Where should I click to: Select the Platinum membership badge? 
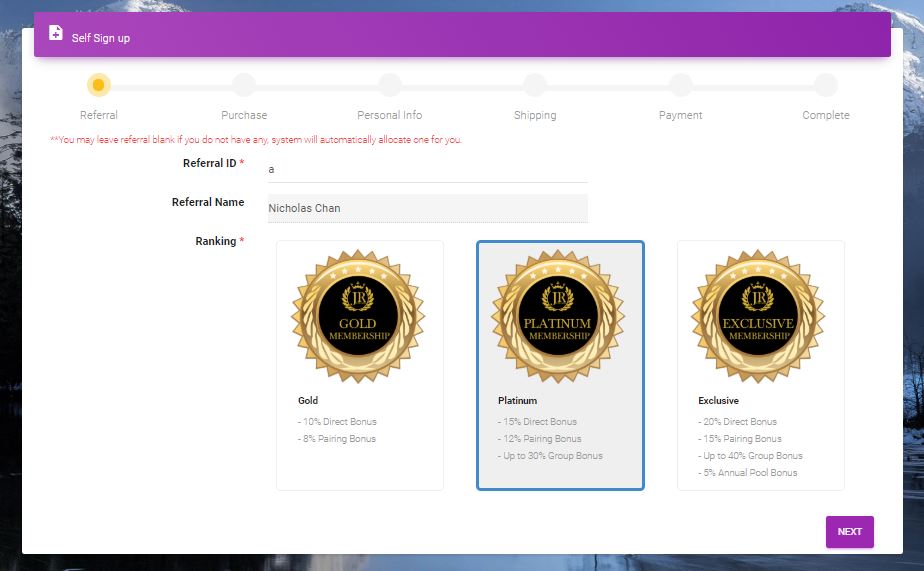click(x=559, y=316)
